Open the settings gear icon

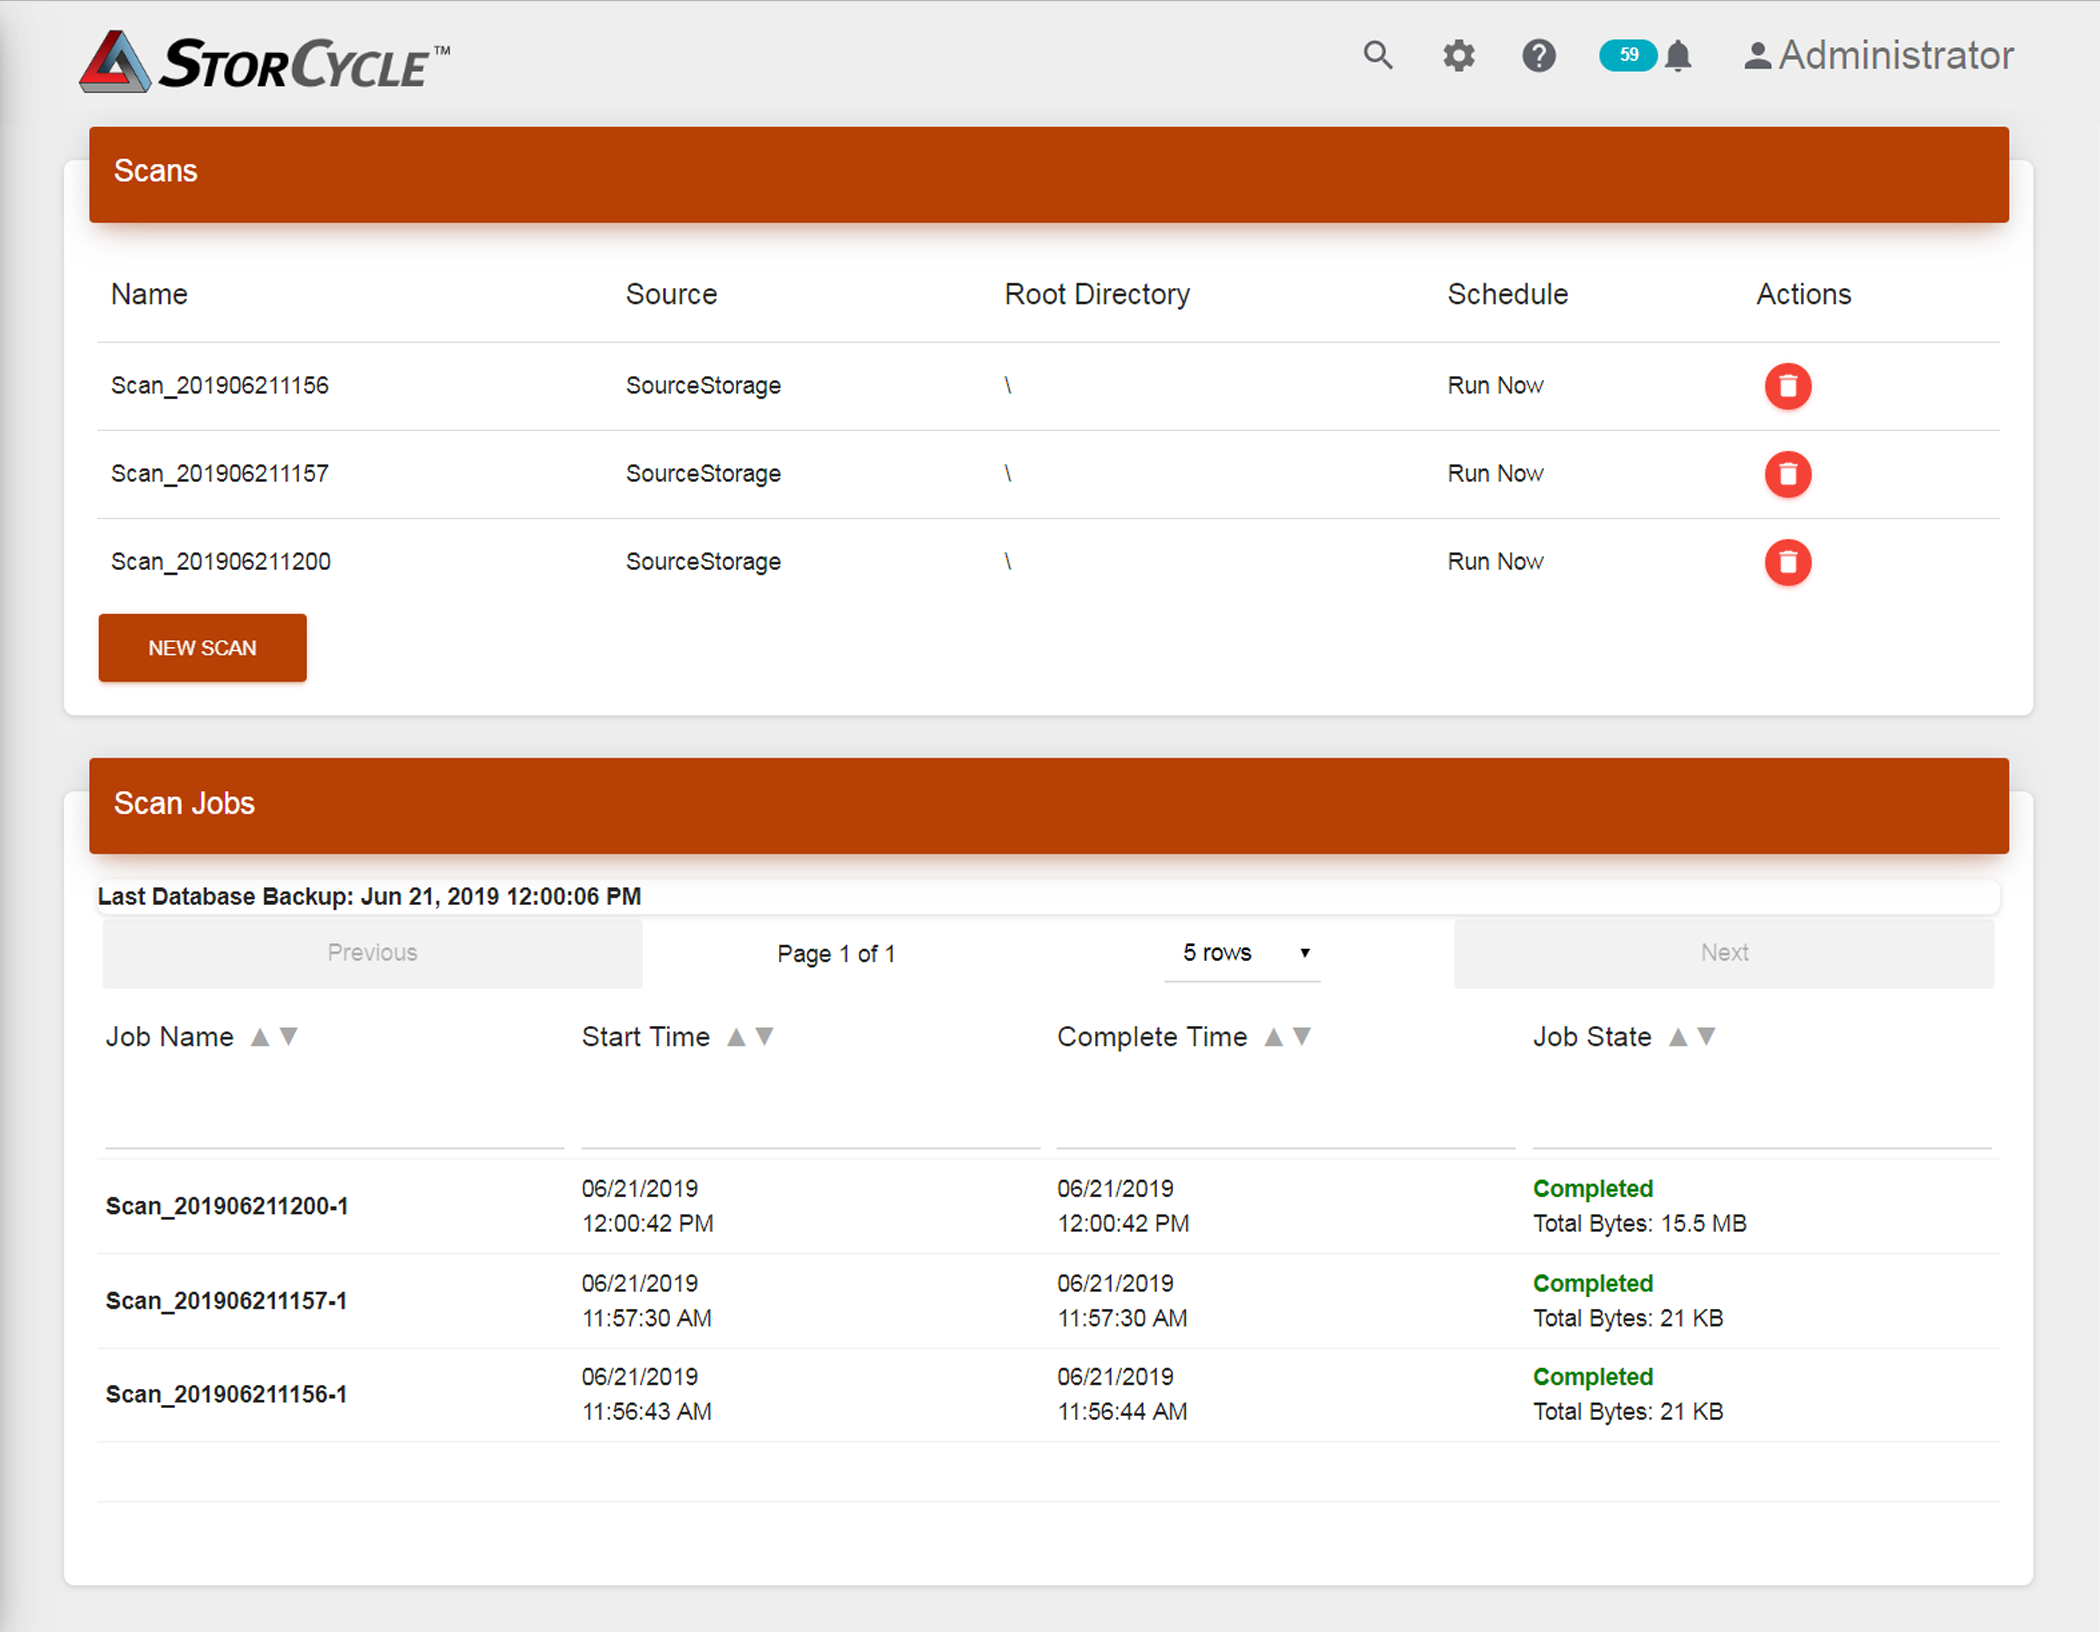pos(1459,55)
